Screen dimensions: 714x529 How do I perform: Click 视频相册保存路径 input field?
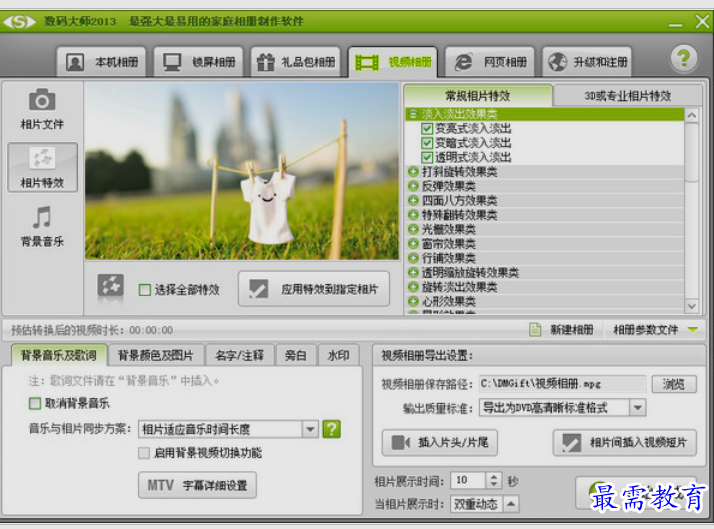[x=562, y=384]
